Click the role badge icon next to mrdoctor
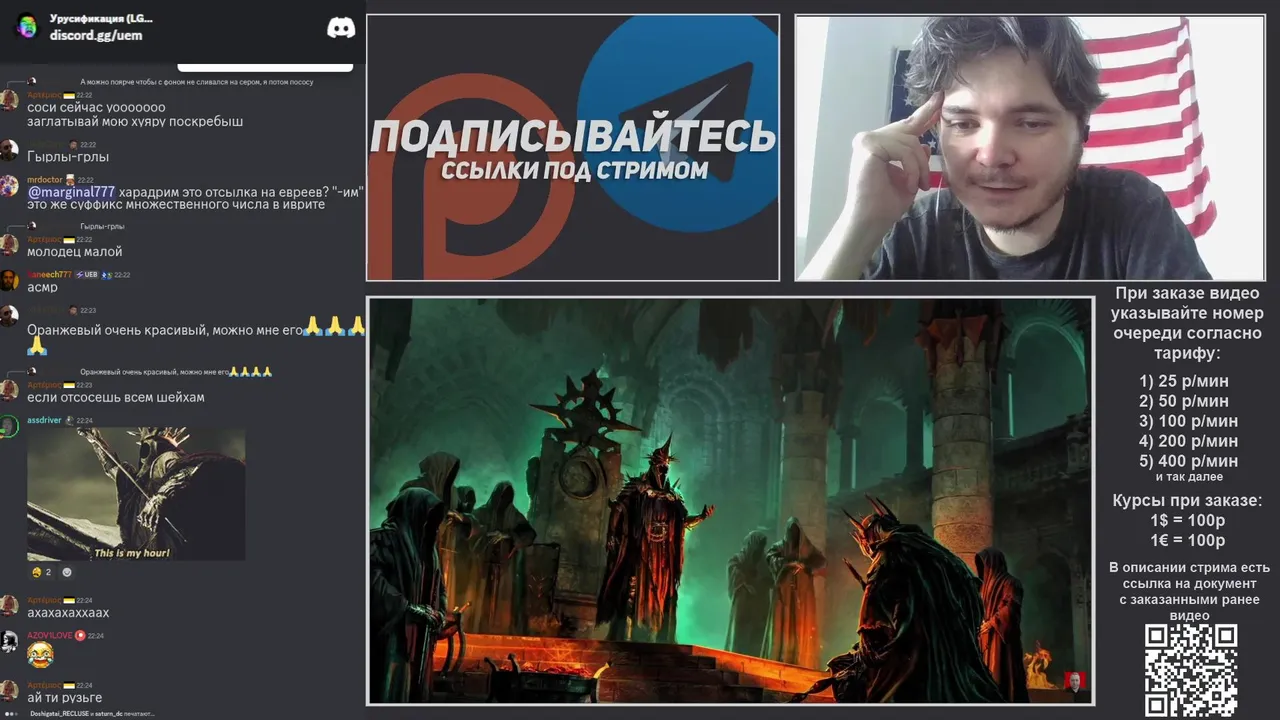1280x720 pixels. click(70, 180)
